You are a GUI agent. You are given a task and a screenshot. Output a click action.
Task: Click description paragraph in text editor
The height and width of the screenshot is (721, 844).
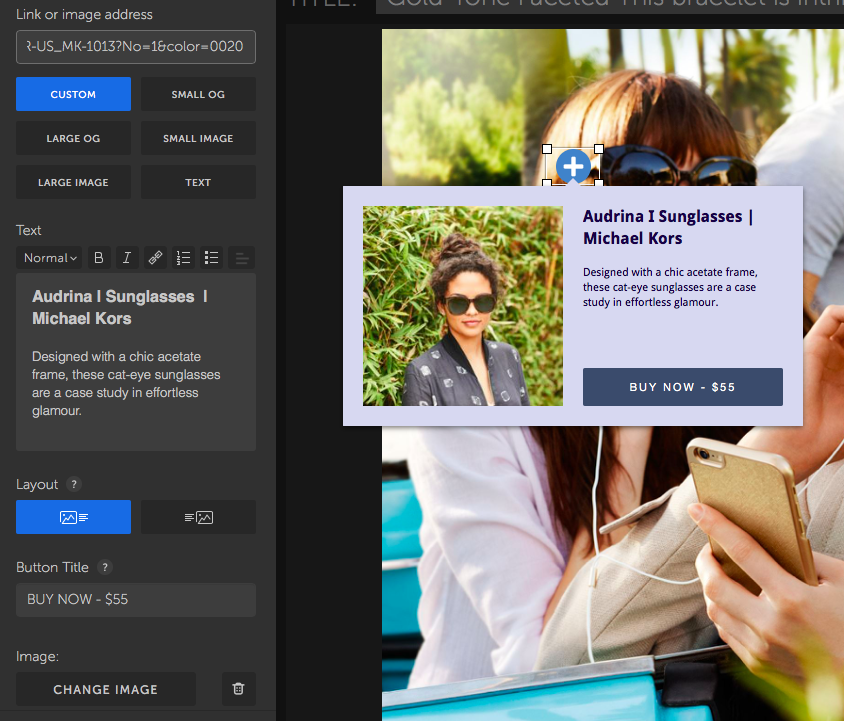point(126,383)
